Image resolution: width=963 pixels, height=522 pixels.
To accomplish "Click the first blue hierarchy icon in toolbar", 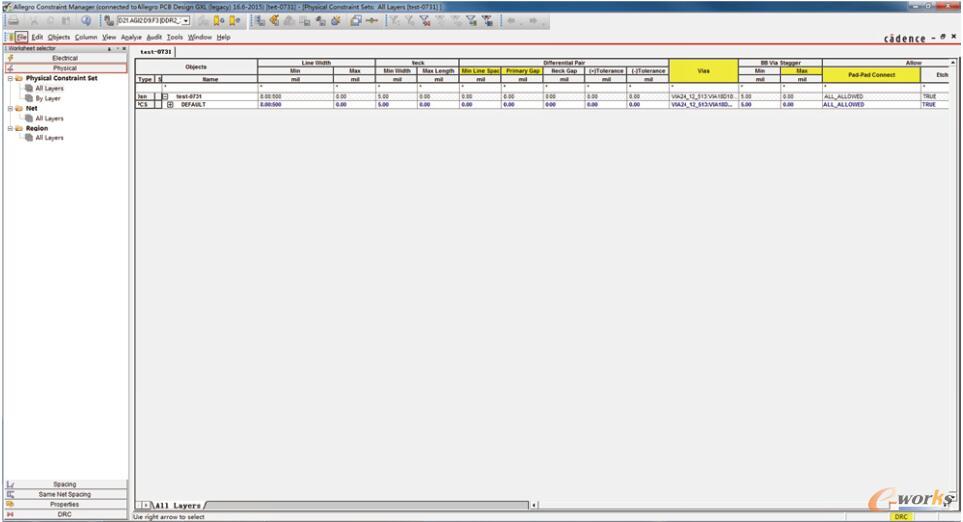I will click(x=260, y=21).
